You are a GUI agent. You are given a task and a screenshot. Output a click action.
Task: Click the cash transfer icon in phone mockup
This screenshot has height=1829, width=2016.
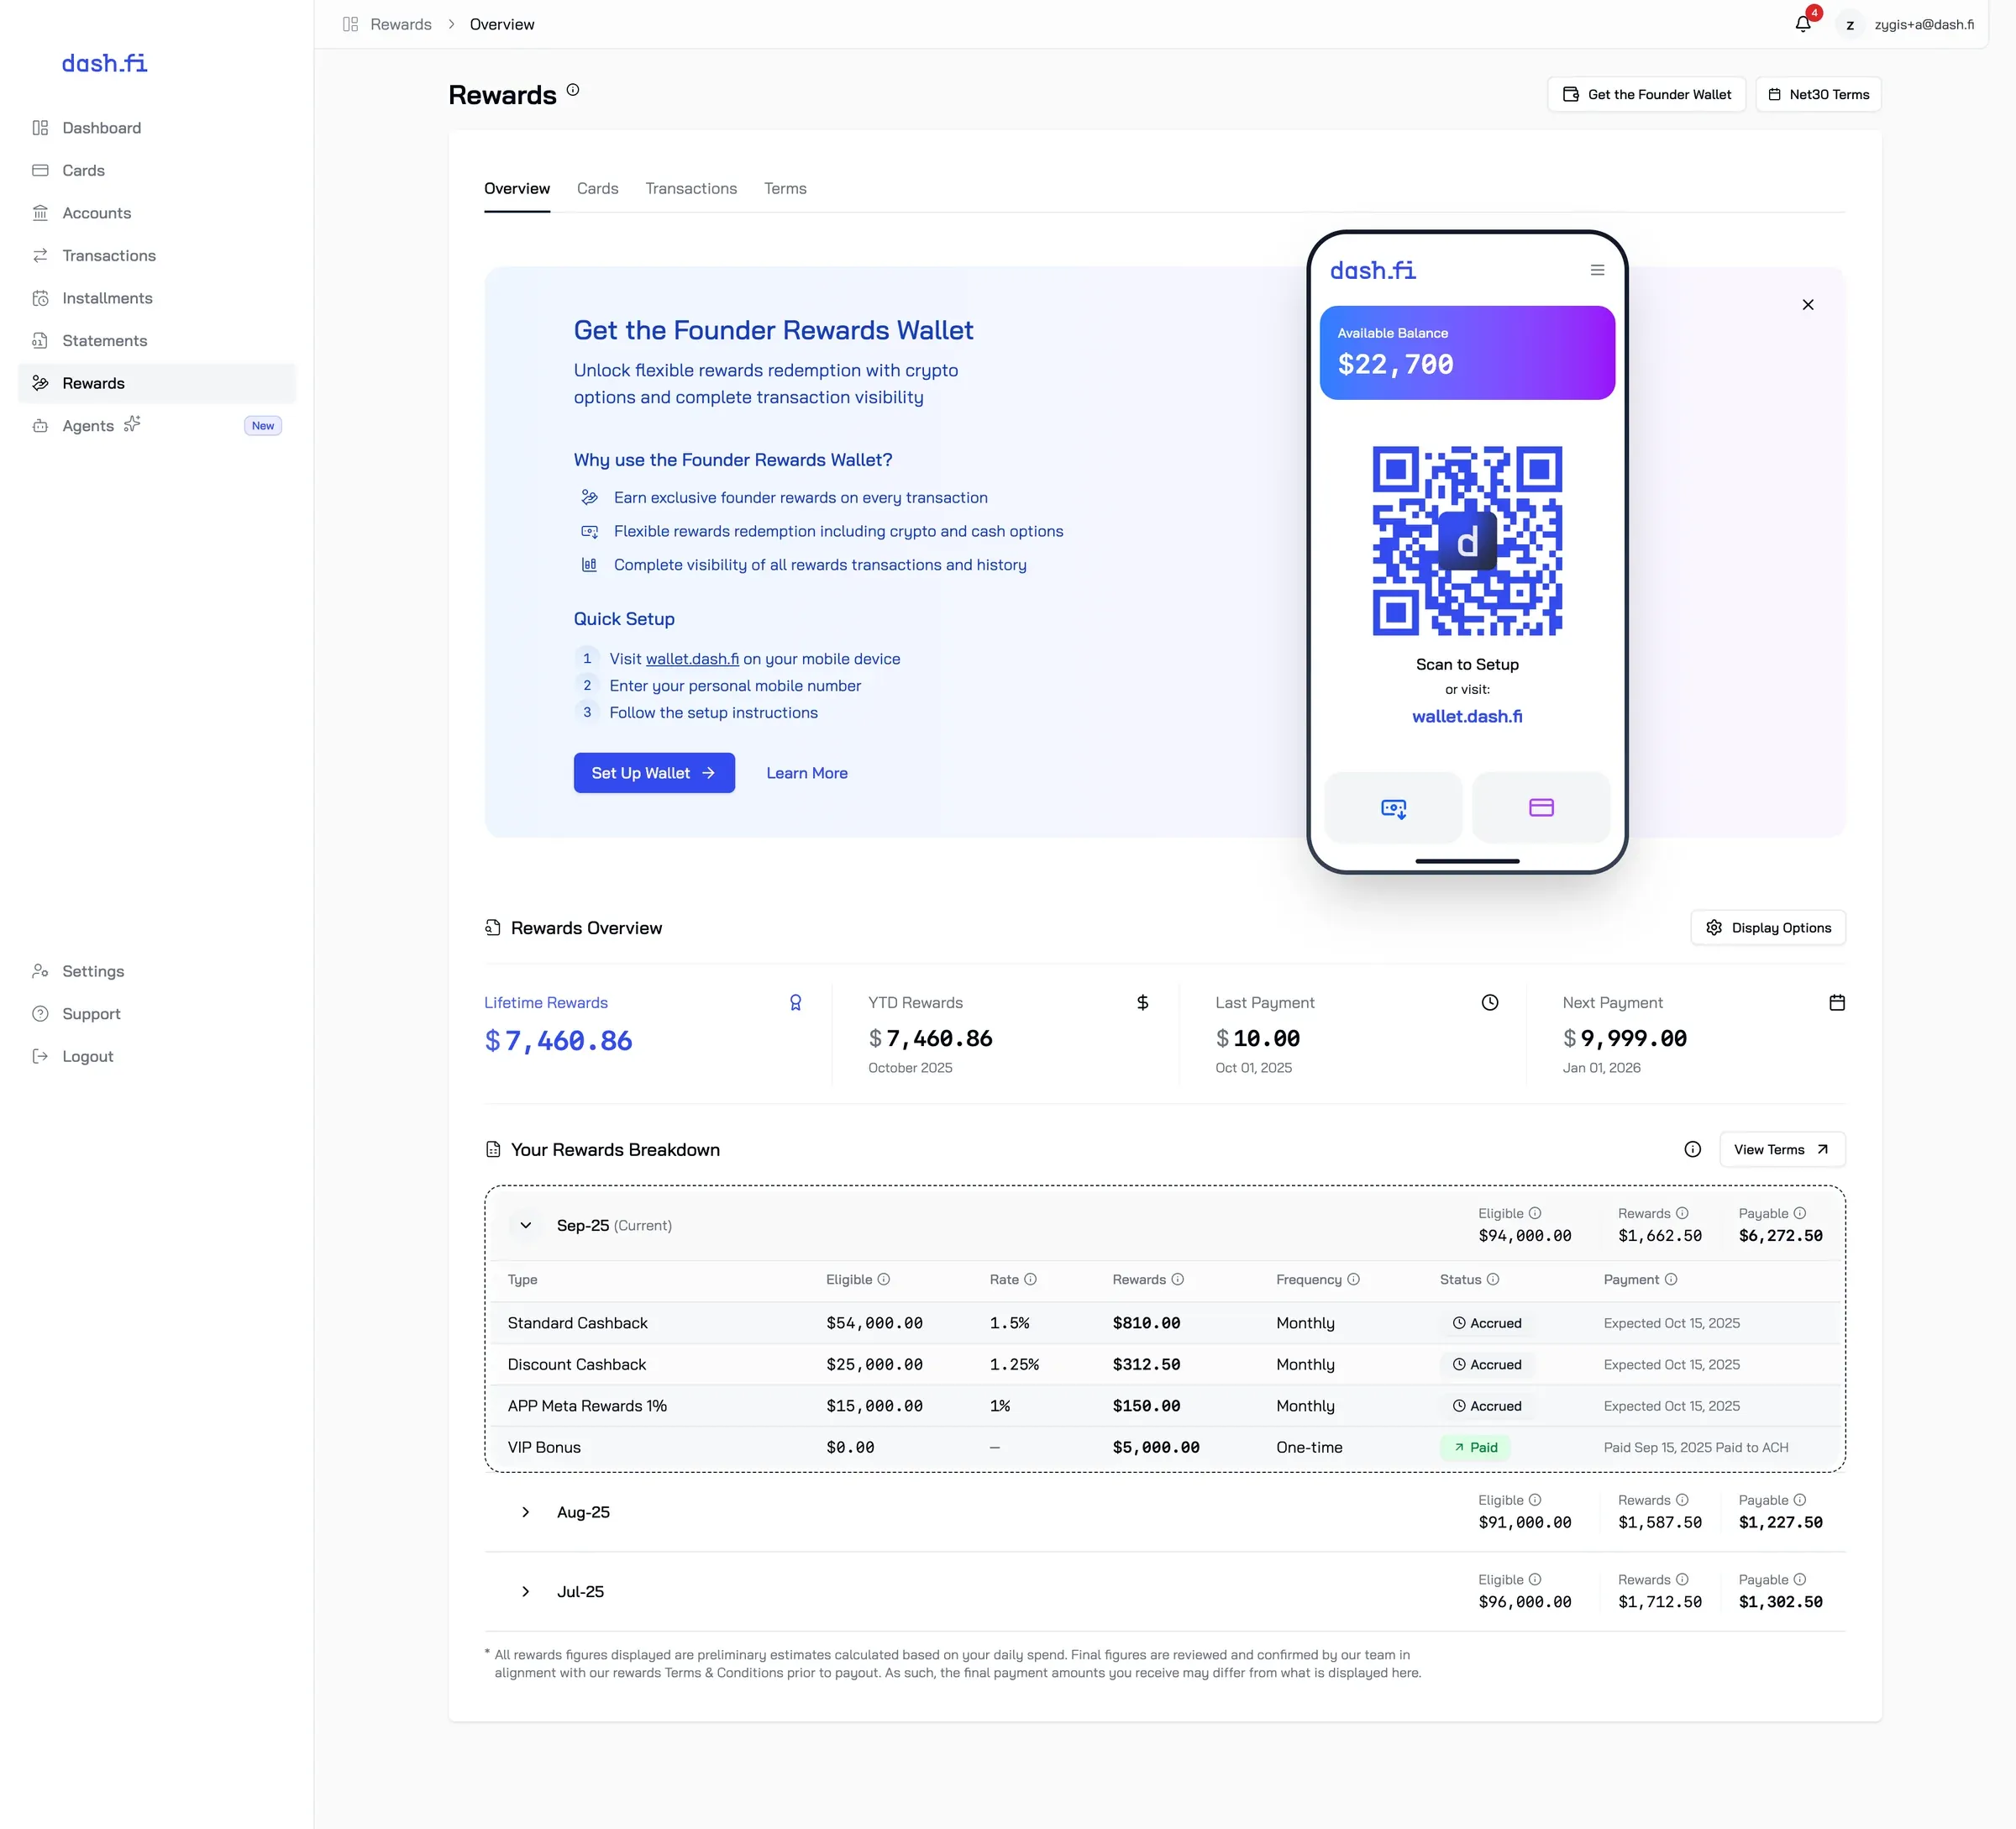(1393, 807)
